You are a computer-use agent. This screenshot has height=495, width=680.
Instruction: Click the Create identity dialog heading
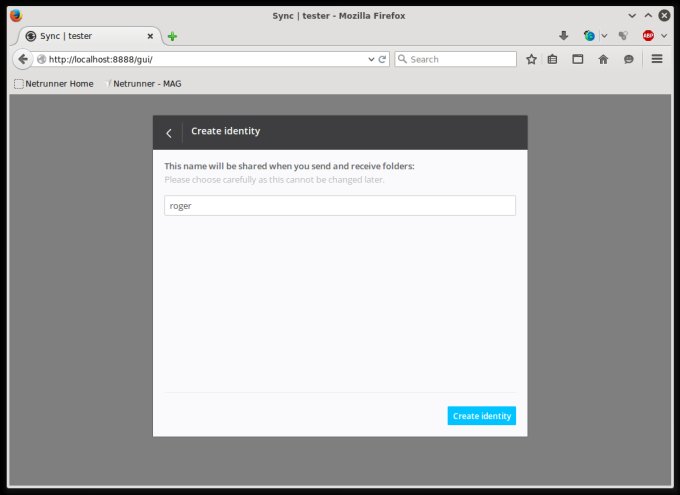(x=226, y=131)
